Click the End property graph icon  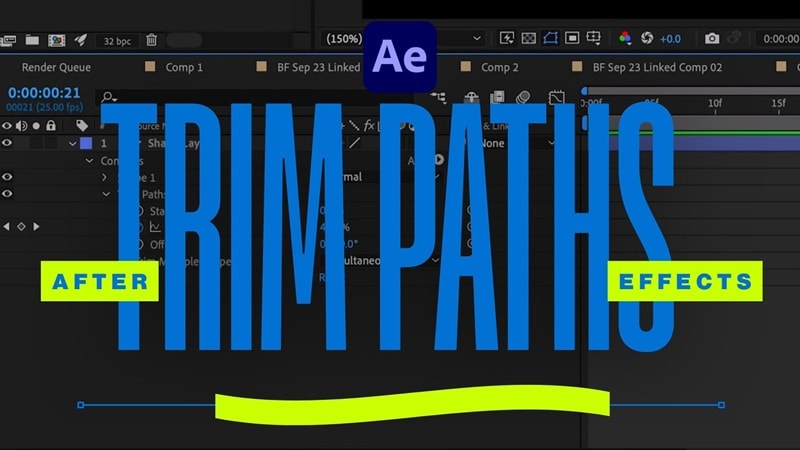155,227
